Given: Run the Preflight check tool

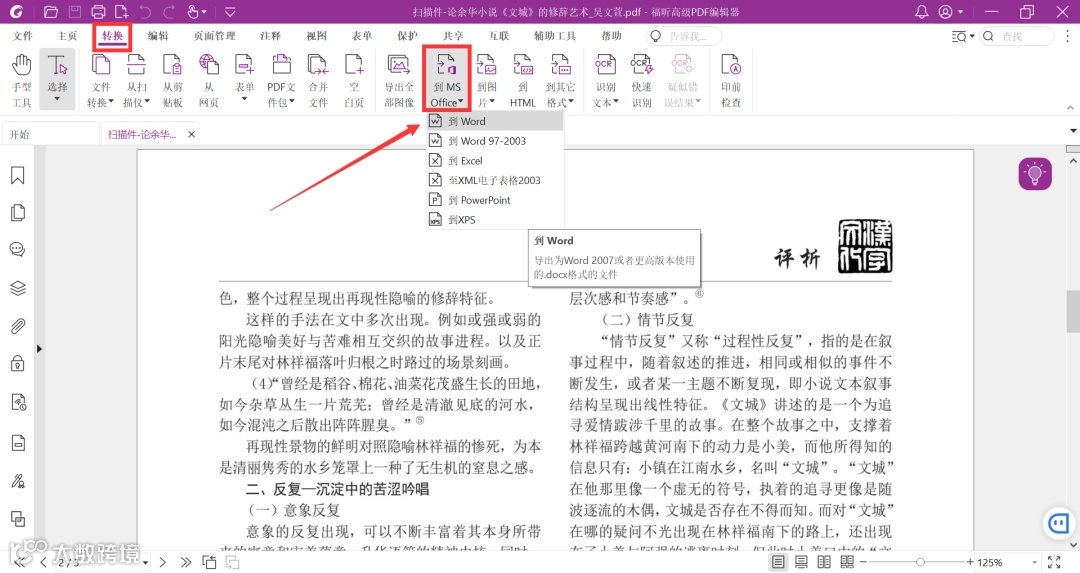Looking at the screenshot, I should tap(731, 80).
